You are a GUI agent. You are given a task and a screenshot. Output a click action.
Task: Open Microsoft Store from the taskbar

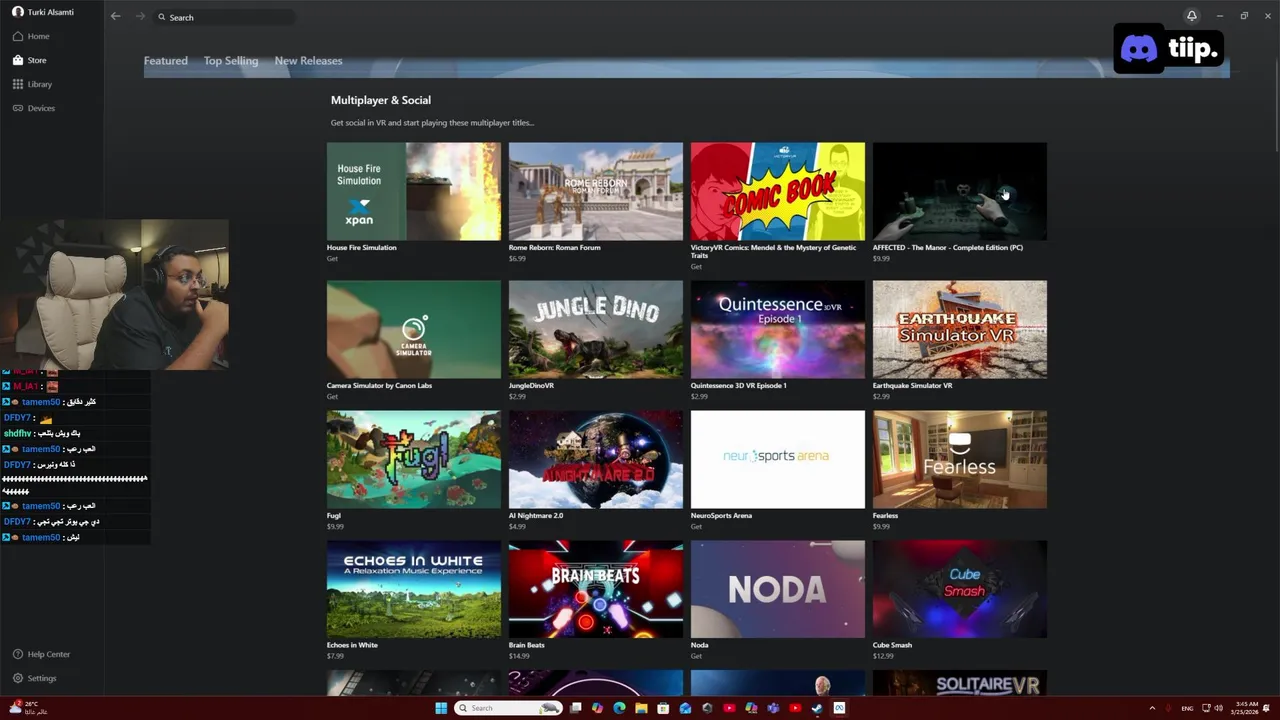click(663, 708)
